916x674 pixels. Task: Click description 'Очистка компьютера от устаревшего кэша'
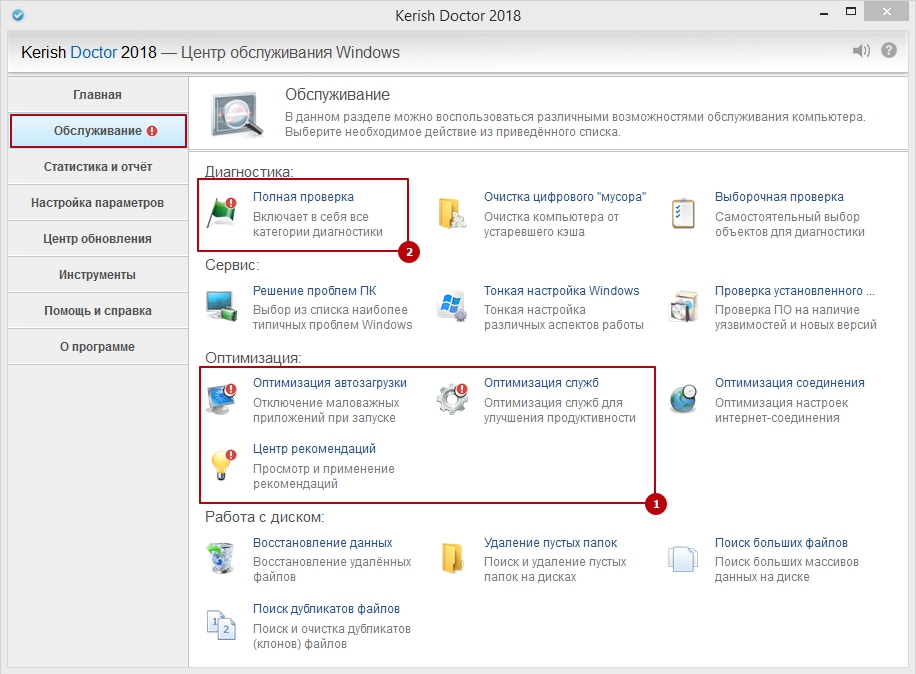click(x=551, y=224)
